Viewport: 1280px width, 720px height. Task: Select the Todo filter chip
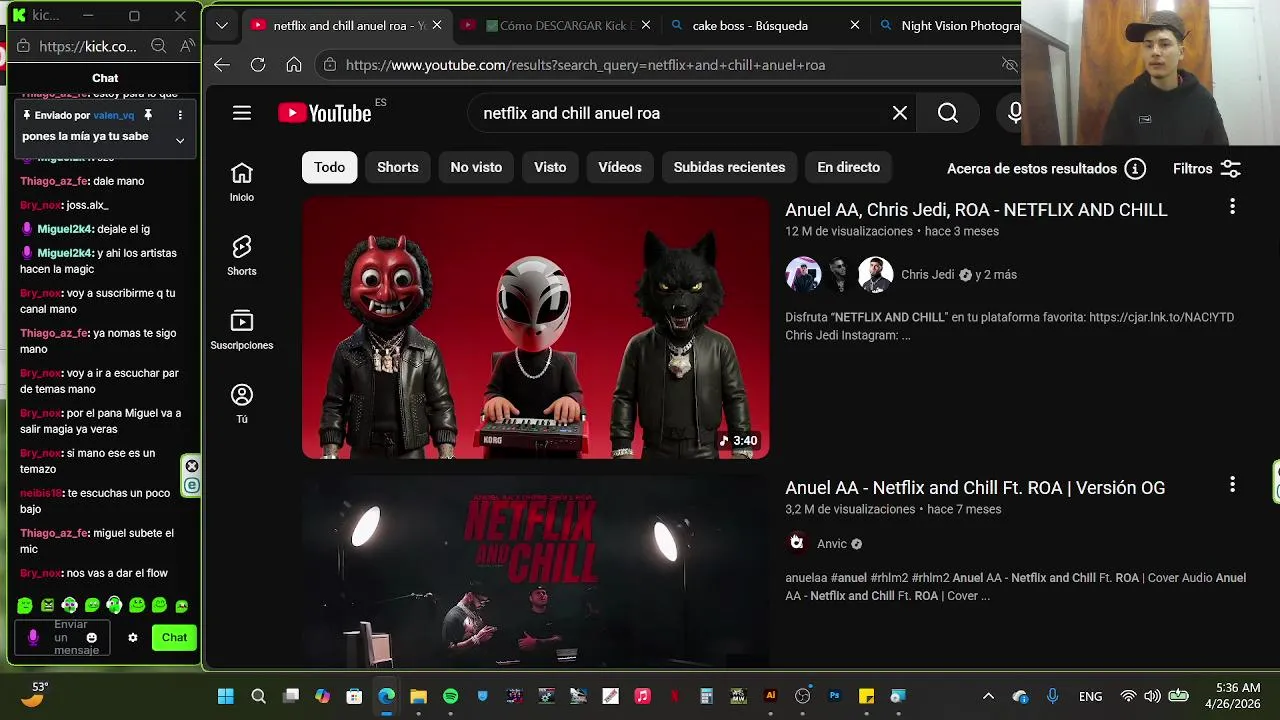(329, 167)
